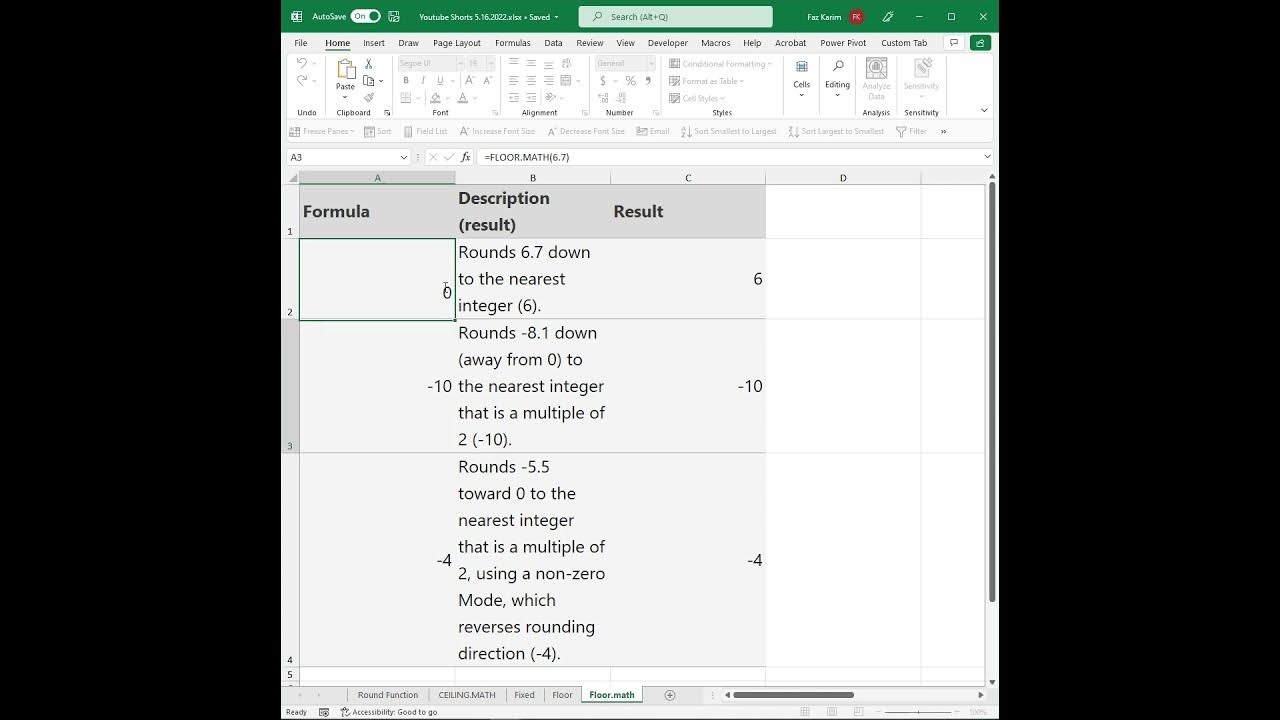Click the Increase Decimal icon
Viewport: 1280px width, 720px height.
point(604,98)
